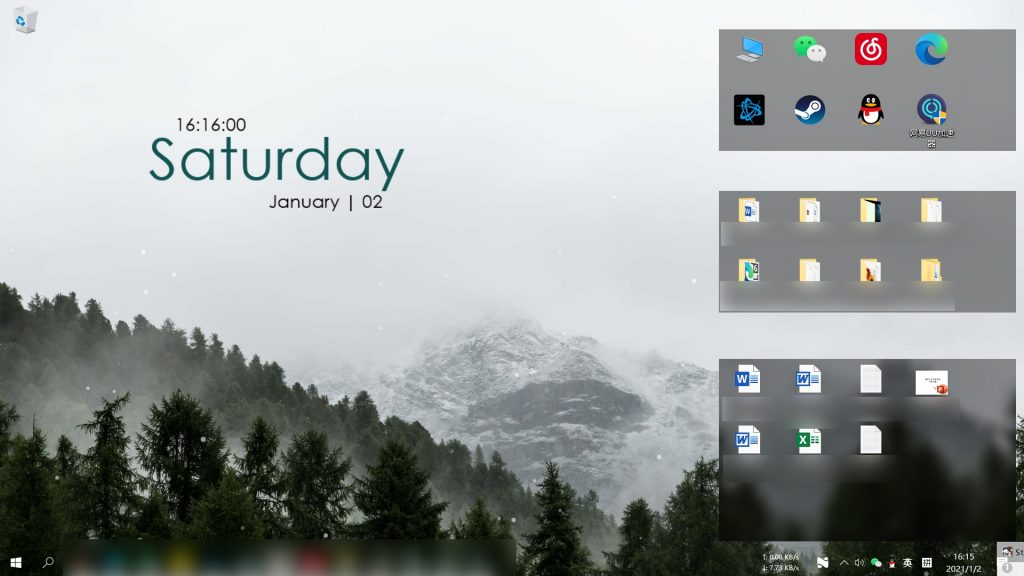The image size is (1024, 576).
Task: Open This PC desktop shortcut
Action: tap(749, 49)
